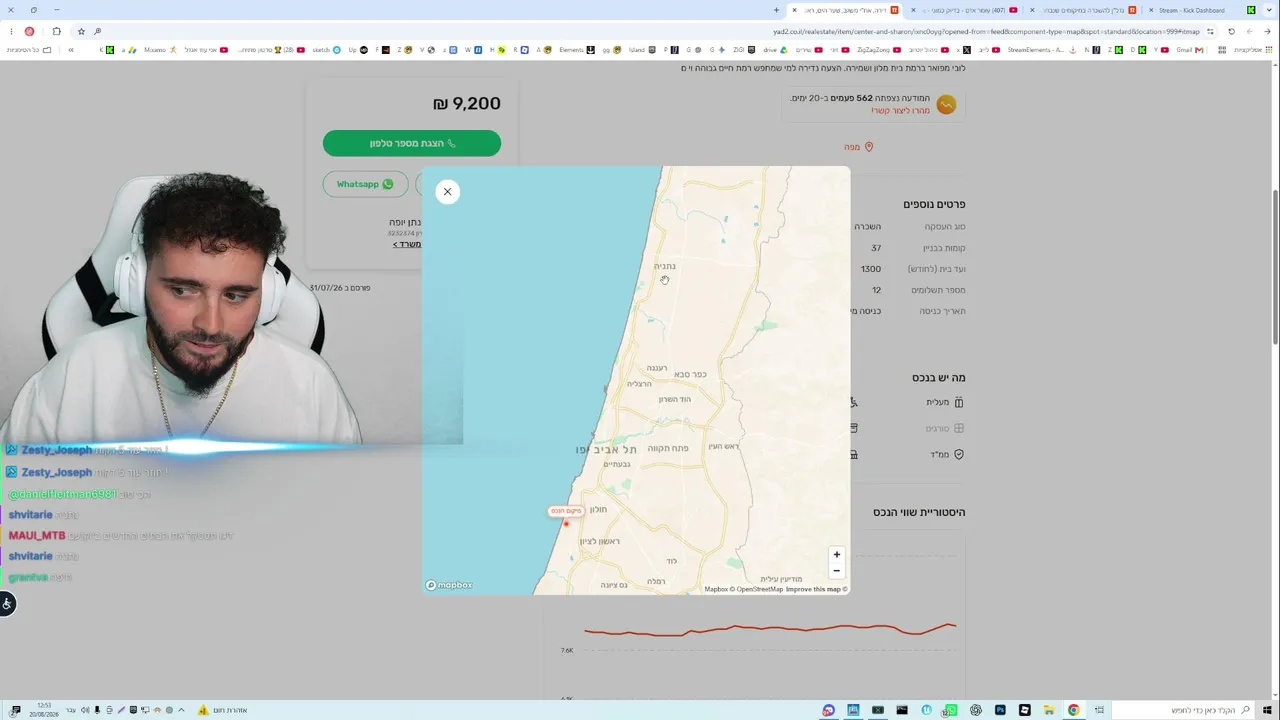Screen dimensions: 1280x720
Task: Click the property value history heading
Action: 919,512
